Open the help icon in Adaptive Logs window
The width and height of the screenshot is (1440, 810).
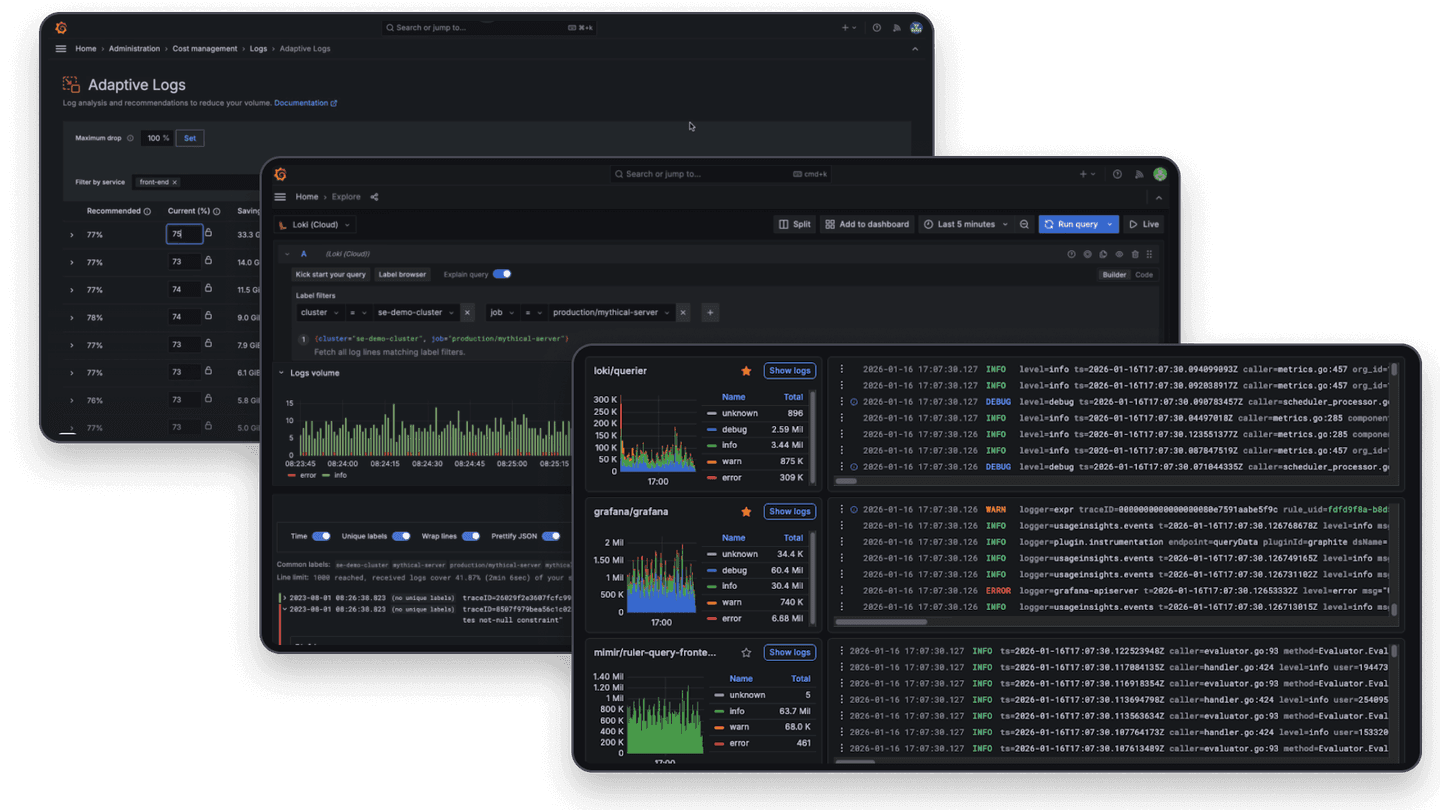877,28
